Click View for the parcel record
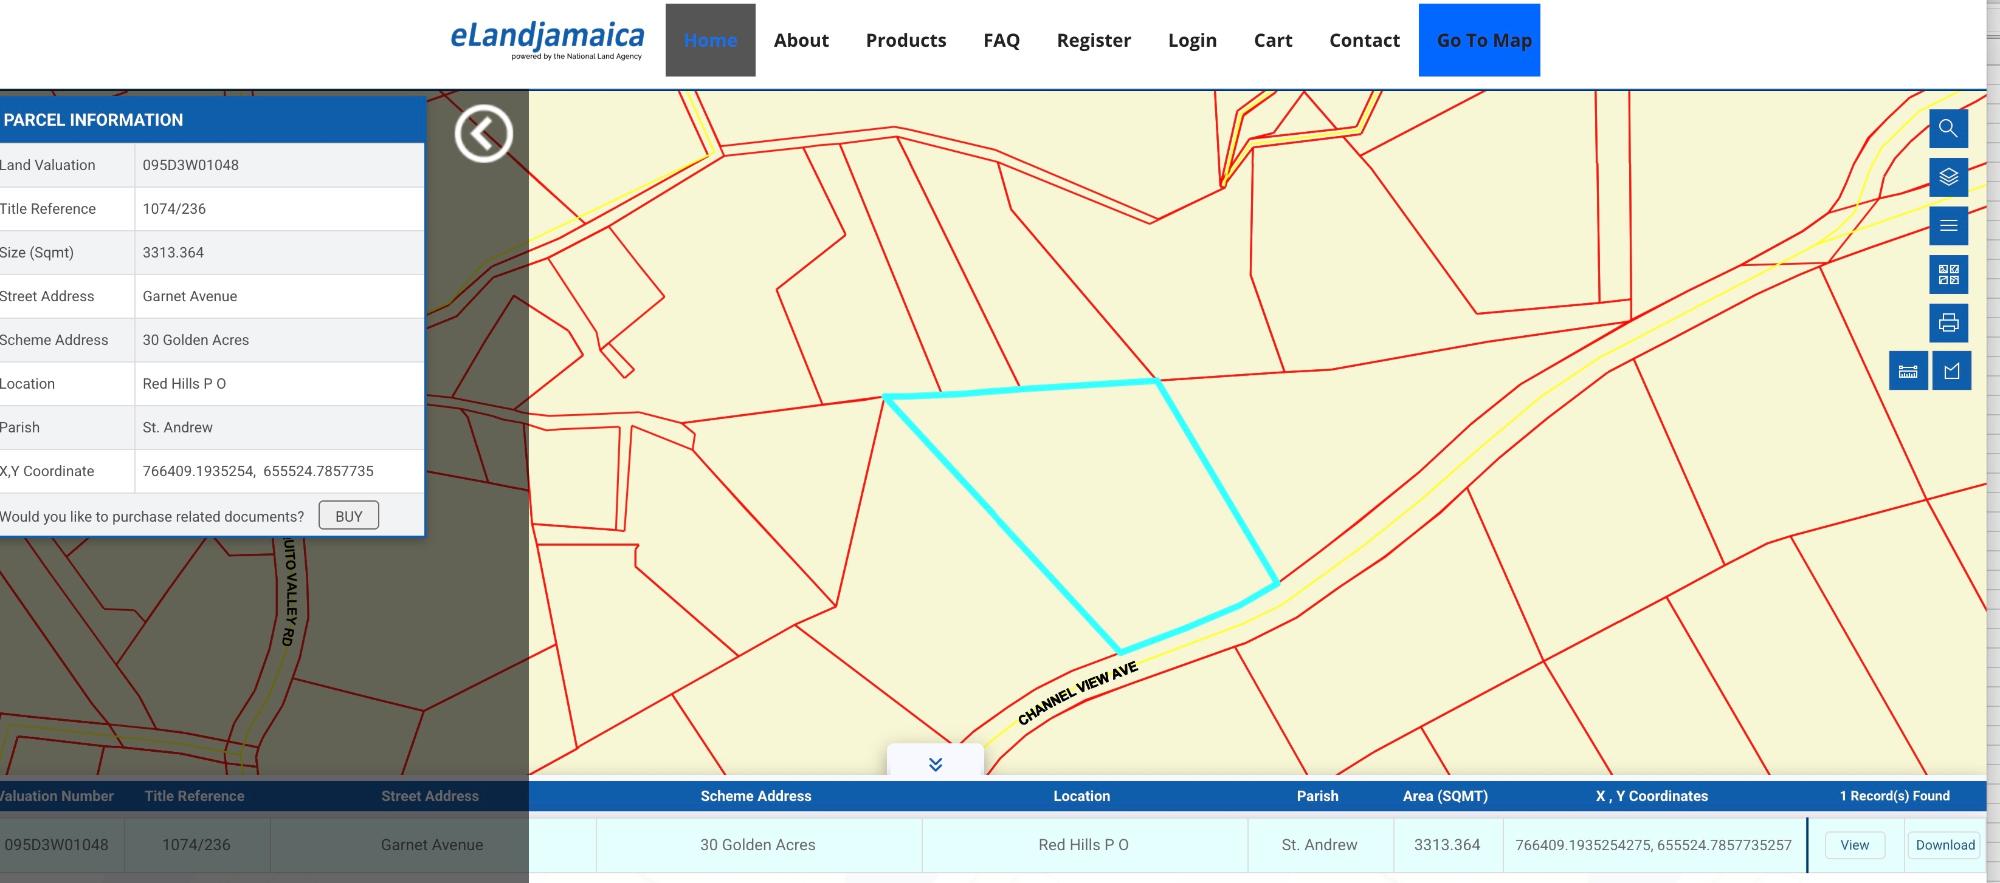2000x883 pixels. click(1854, 845)
